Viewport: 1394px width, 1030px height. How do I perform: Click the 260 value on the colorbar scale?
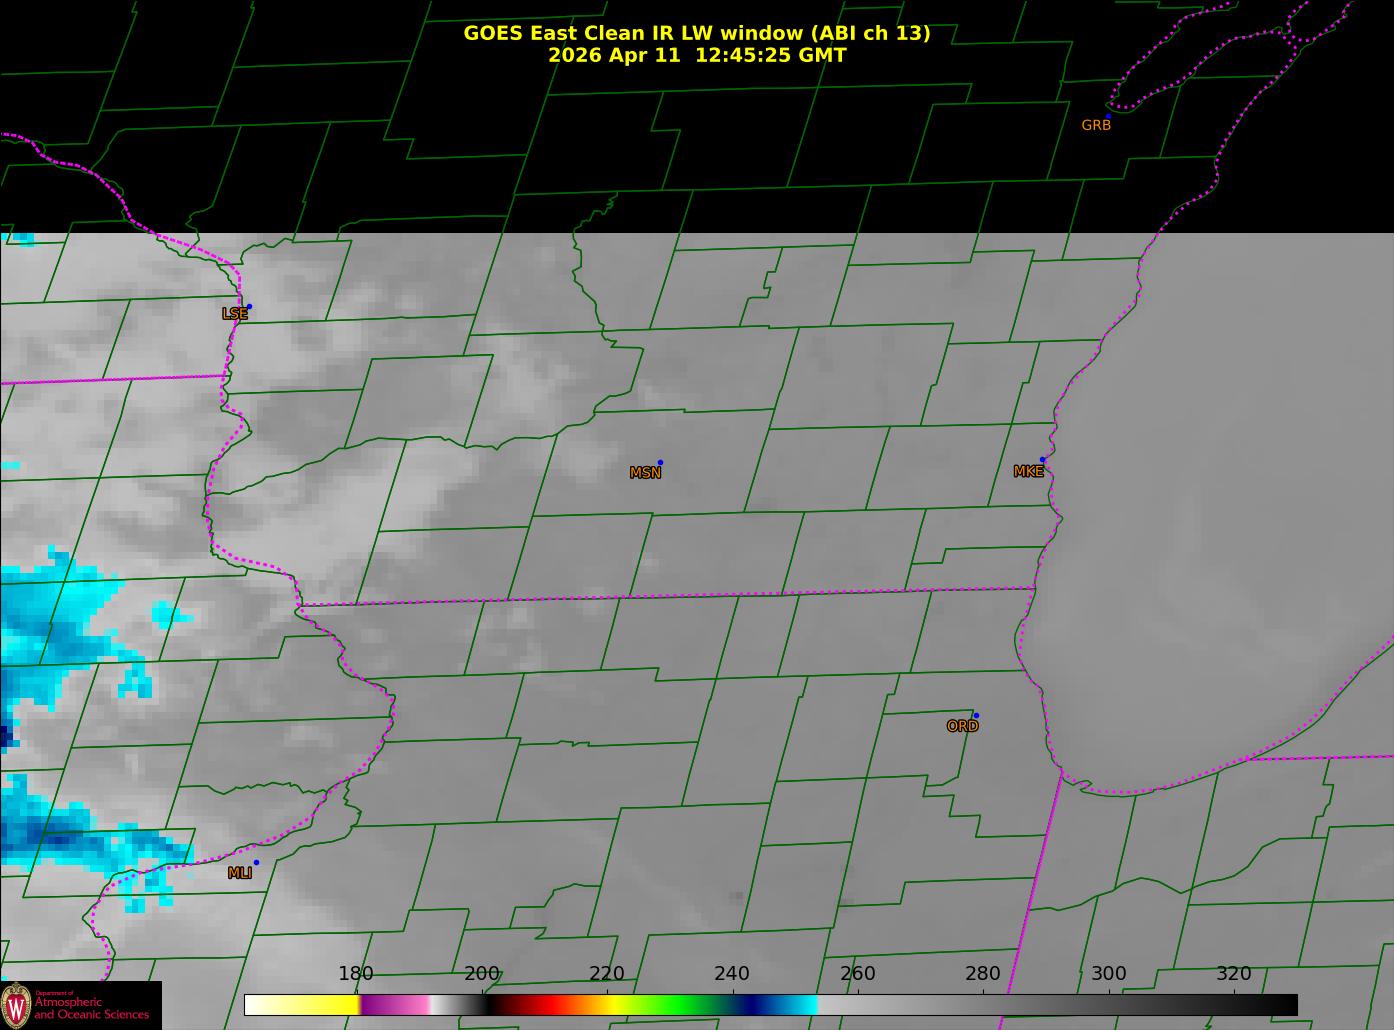[857, 973]
